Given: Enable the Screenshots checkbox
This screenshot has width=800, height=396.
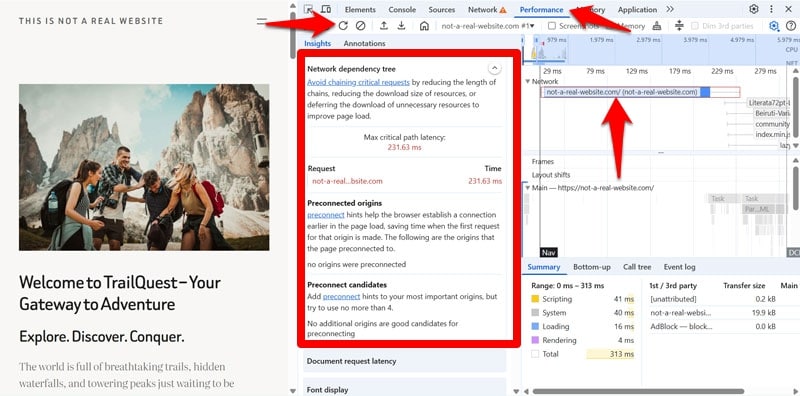Looking at the screenshot, I should pos(552,26).
